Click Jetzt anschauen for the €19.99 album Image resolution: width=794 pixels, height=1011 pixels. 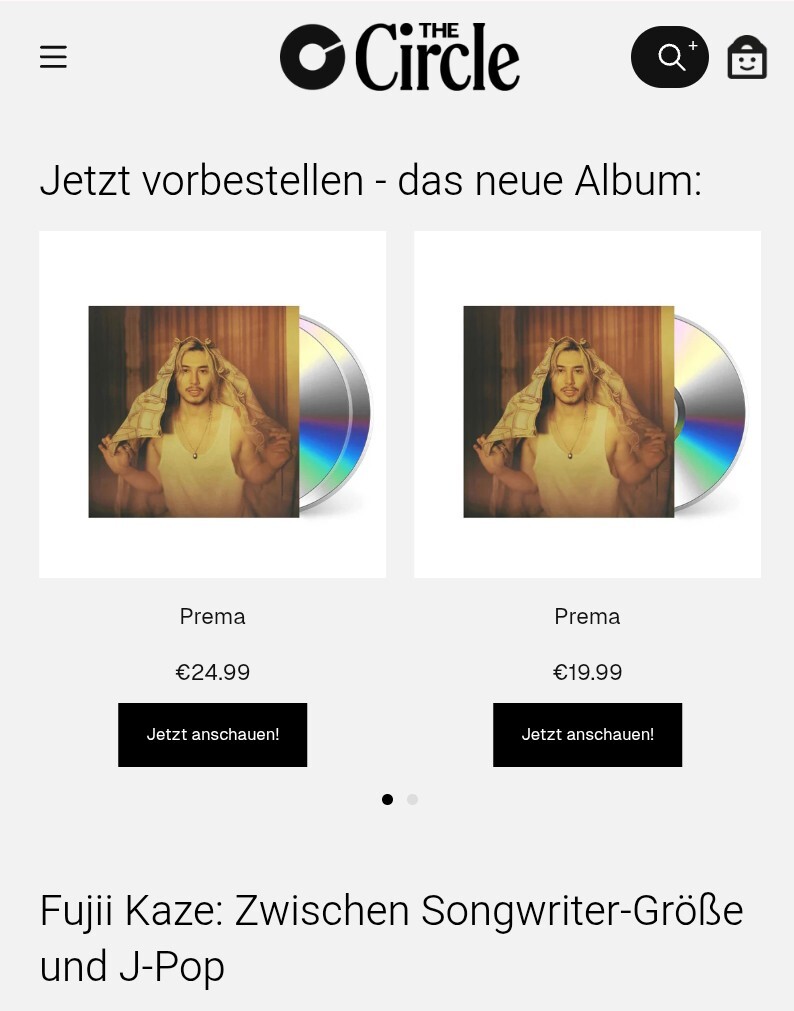(587, 734)
